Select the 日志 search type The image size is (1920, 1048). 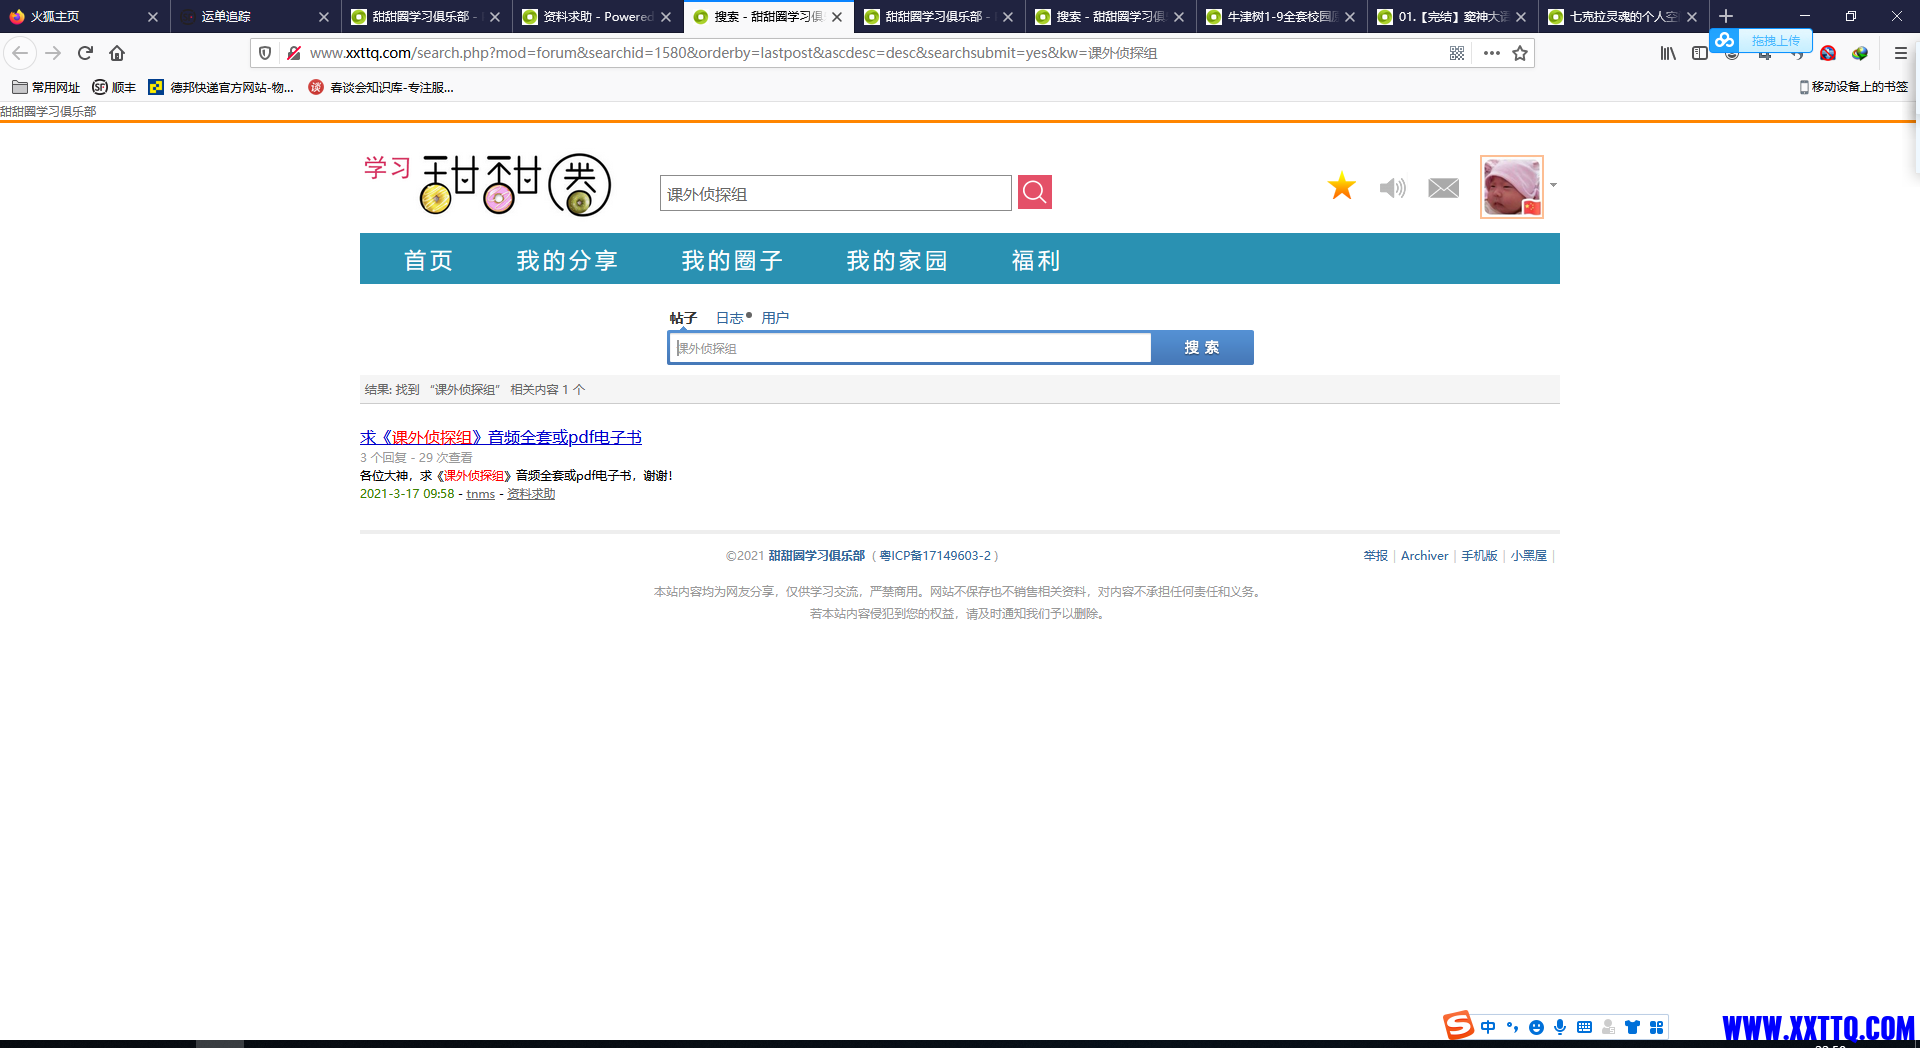[729, 318]
